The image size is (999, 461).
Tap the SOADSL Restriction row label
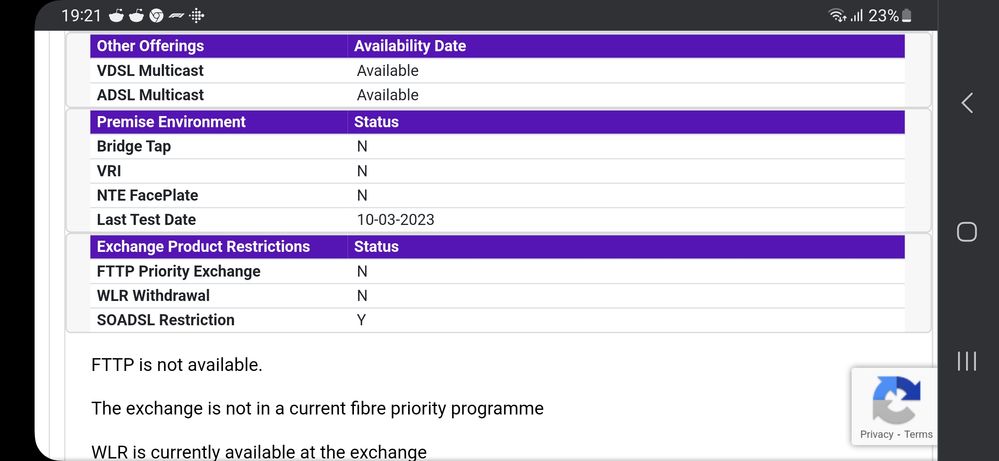click(x=166, y=320)
